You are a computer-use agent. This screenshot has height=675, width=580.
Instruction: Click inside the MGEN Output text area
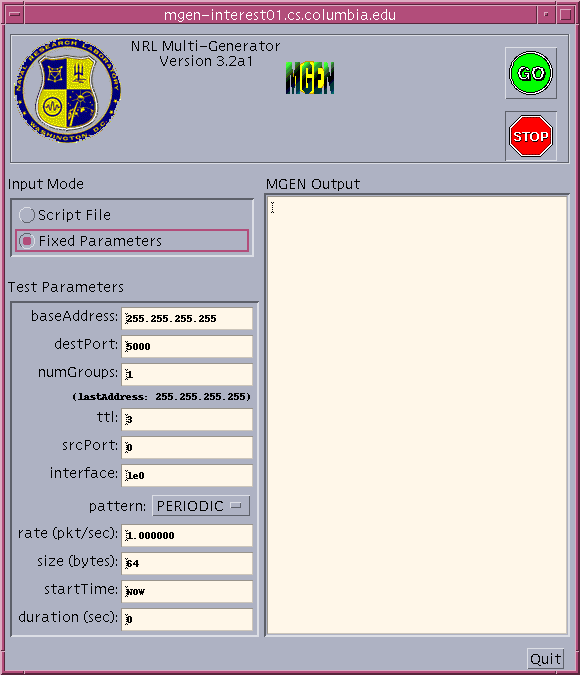click(417, 415)
